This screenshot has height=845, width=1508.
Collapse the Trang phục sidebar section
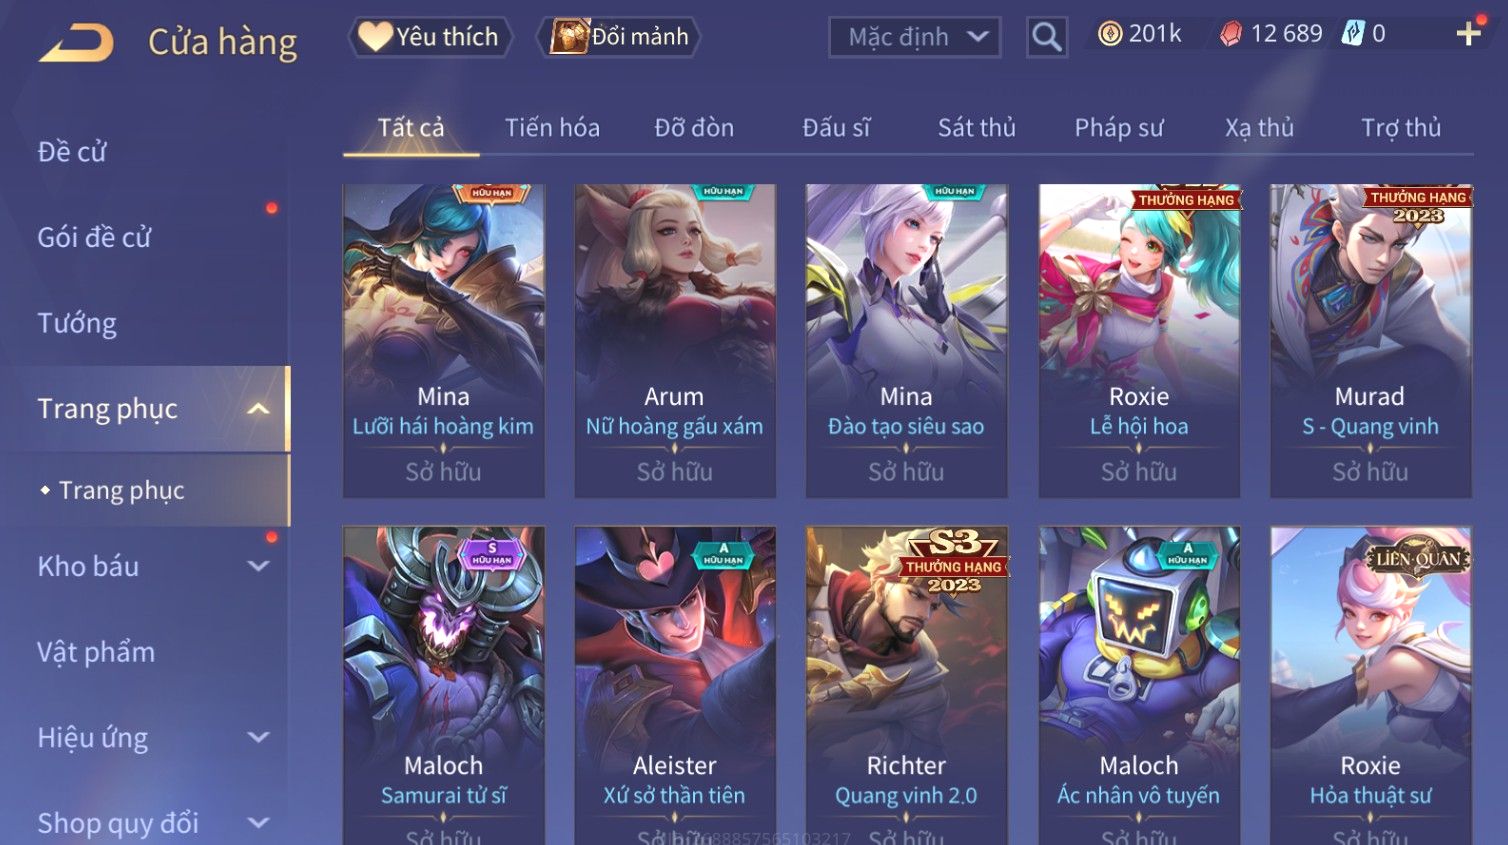click(x=257, y=409)
